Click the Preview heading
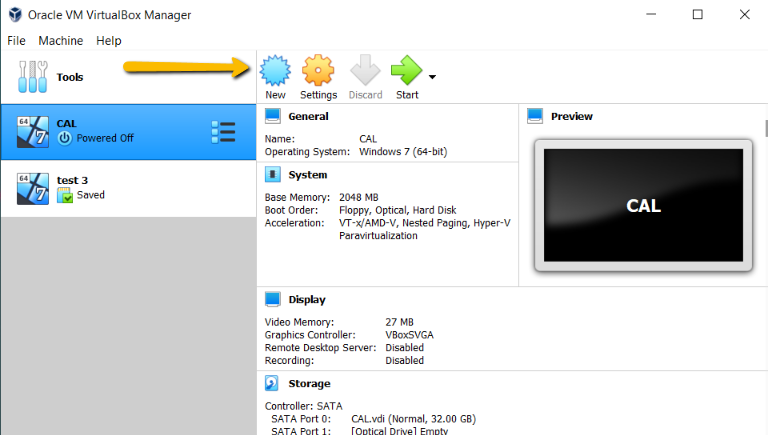Image resolution: width=768 pixels, height=435 pixels. click(x=572, y=116)
